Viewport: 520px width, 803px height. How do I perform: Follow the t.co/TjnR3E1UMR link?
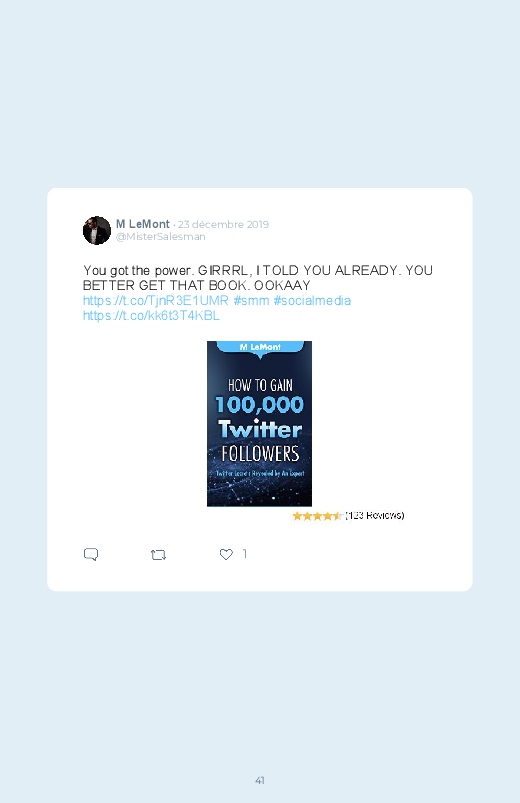[x=156, y=300]
